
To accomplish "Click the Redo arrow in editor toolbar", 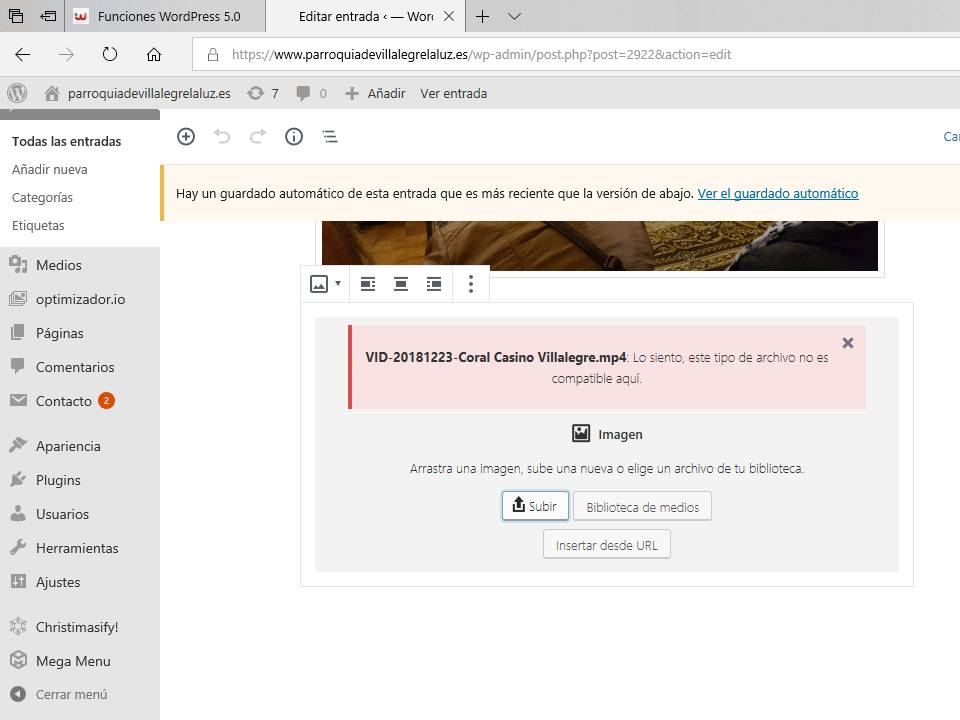I will pyautogui.click(x=258, y=137).
